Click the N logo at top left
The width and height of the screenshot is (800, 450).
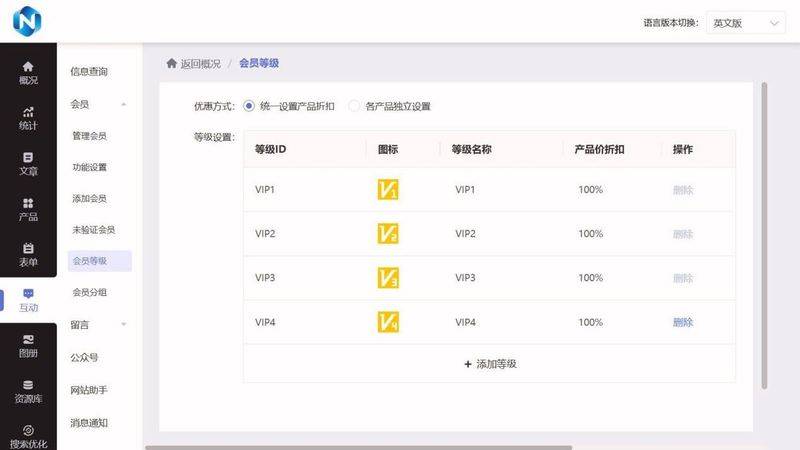point(27,21)
